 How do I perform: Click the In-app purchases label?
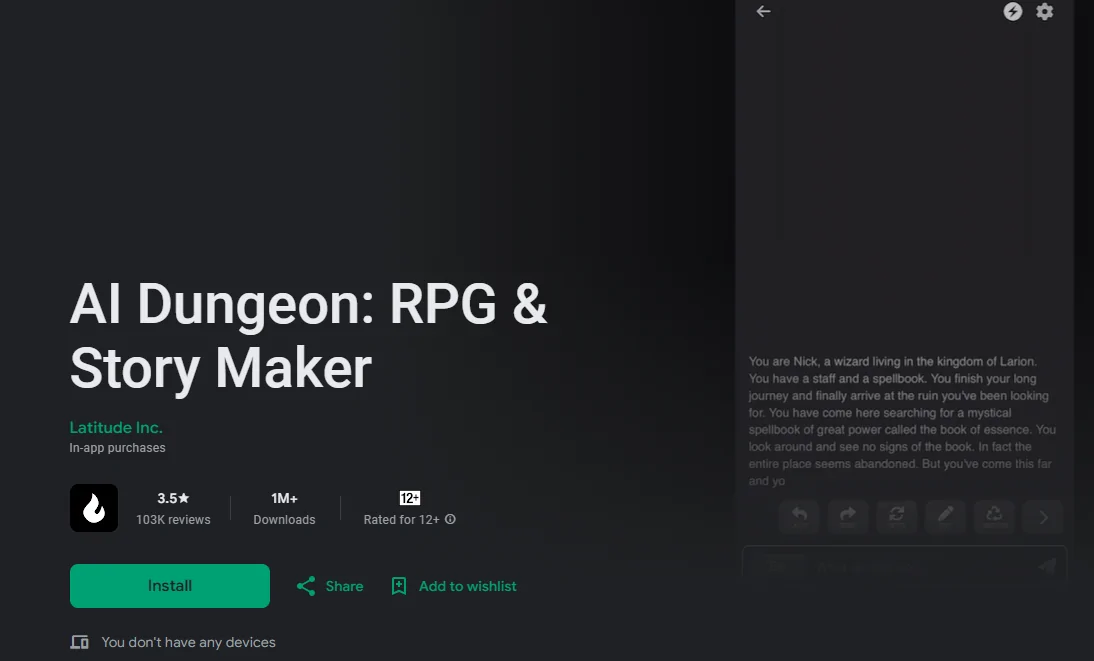[117, 448]
